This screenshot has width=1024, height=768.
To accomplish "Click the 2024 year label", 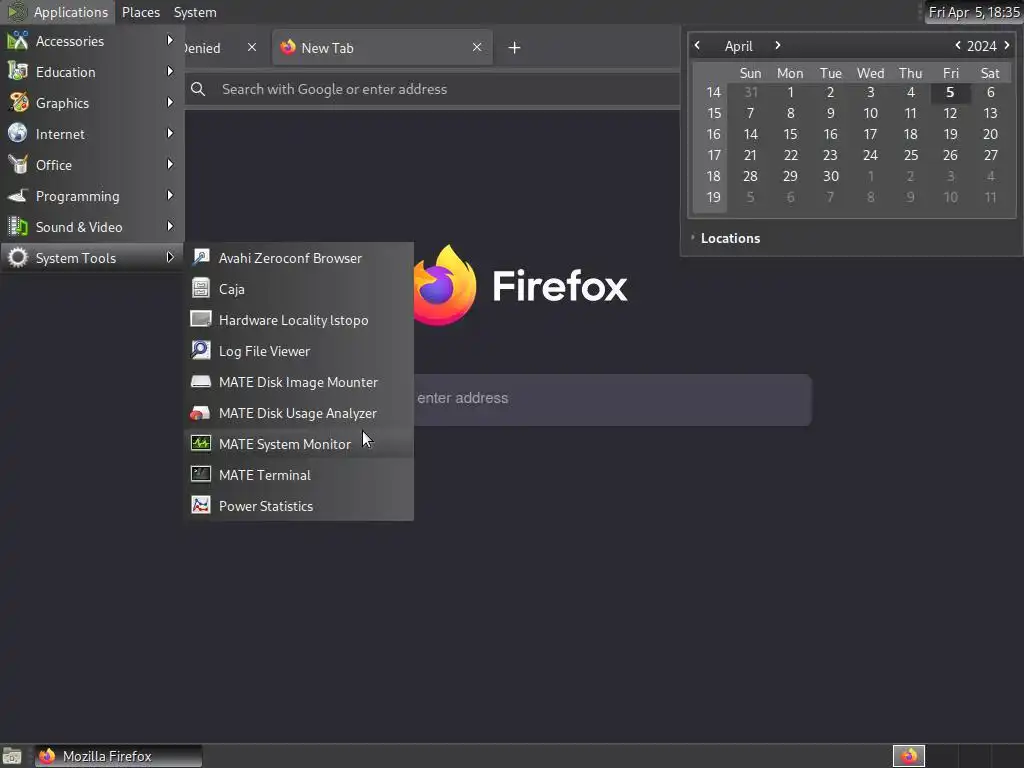I will 981,46.
